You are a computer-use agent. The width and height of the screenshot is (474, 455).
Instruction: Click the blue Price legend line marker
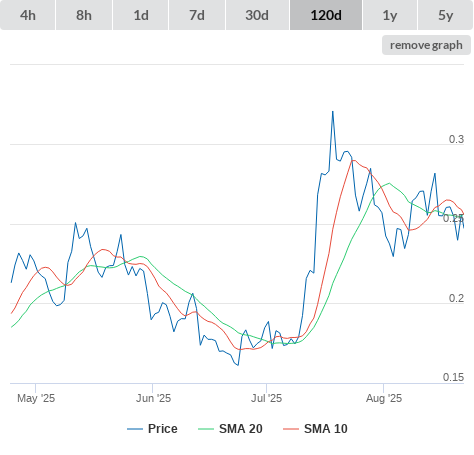(135, 429)
